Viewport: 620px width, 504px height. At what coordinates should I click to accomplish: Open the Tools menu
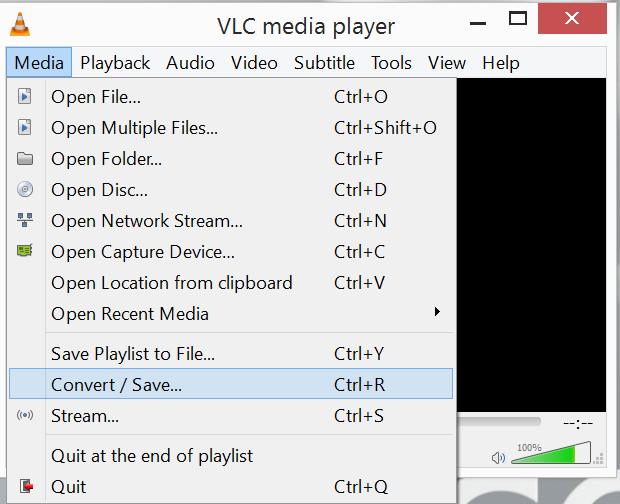click(391, 62)
